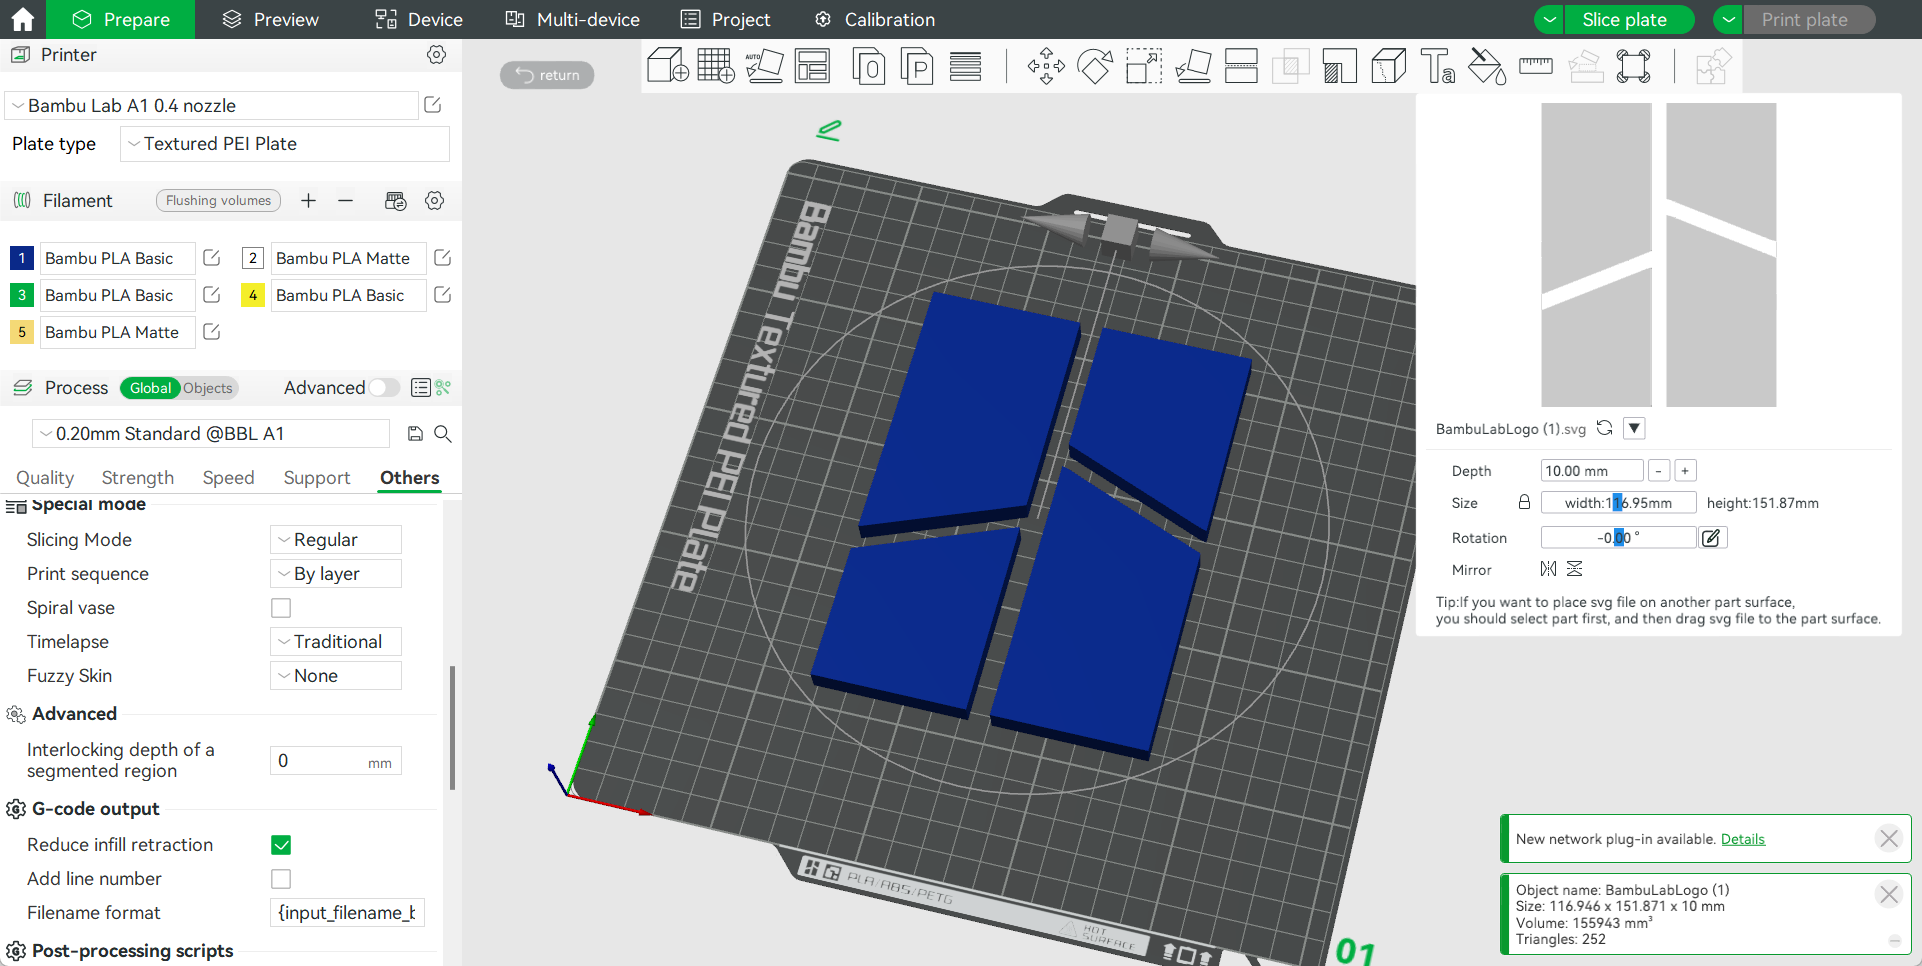The width and height of the screenshot is (1922, 966).
Task: Open the Quality settings tab
Action: 45,478
